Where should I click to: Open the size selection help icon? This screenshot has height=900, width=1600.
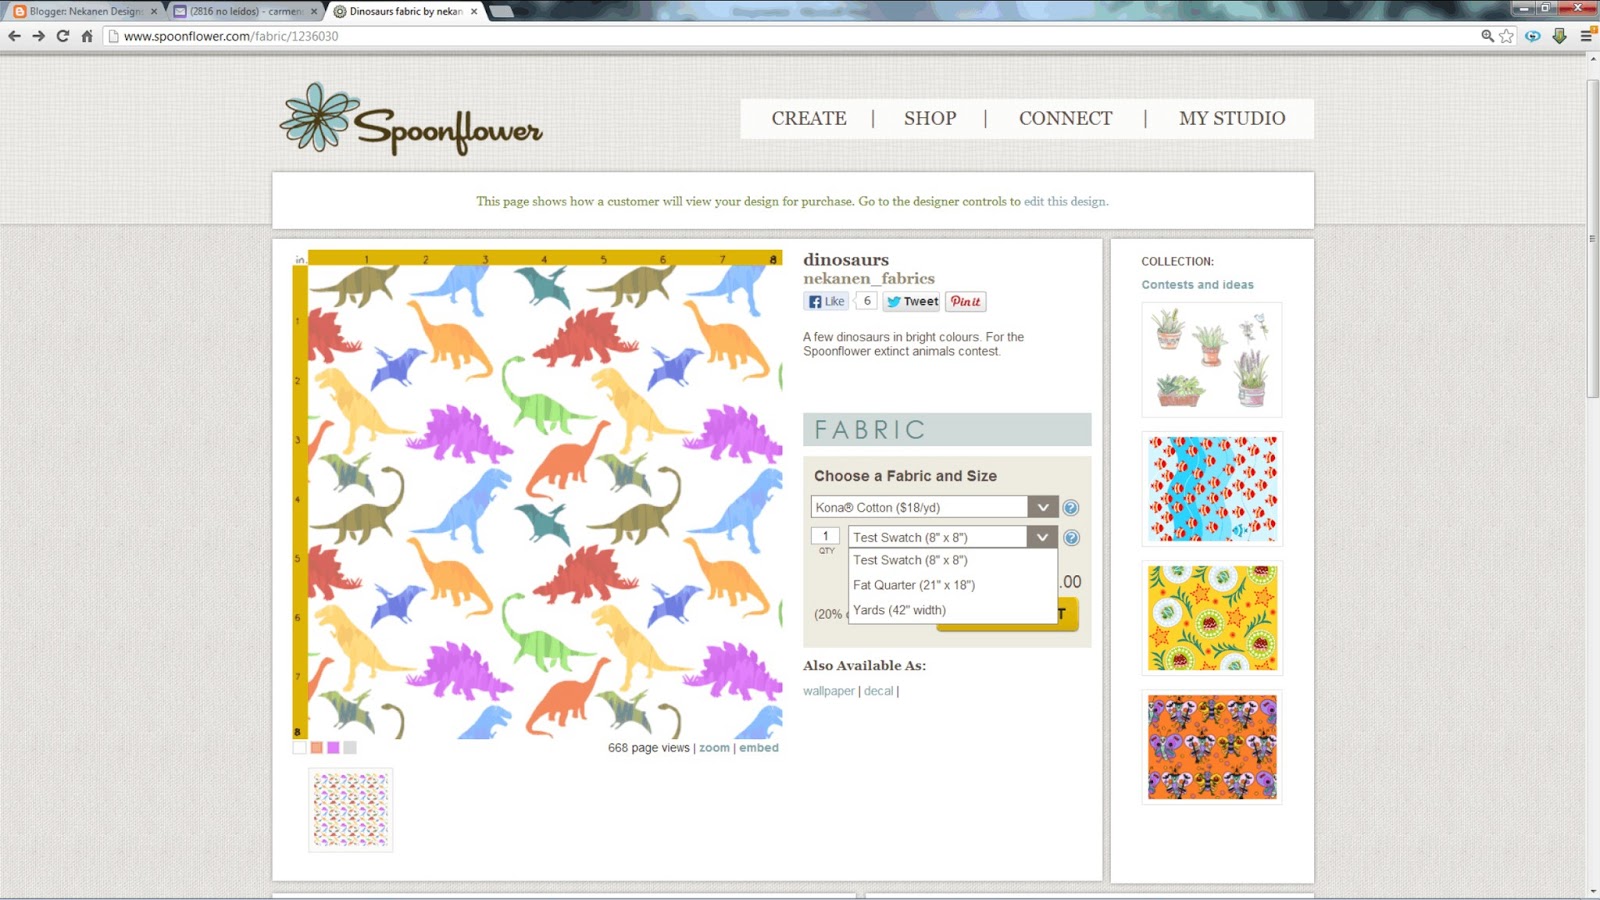tap(1070, 537)
